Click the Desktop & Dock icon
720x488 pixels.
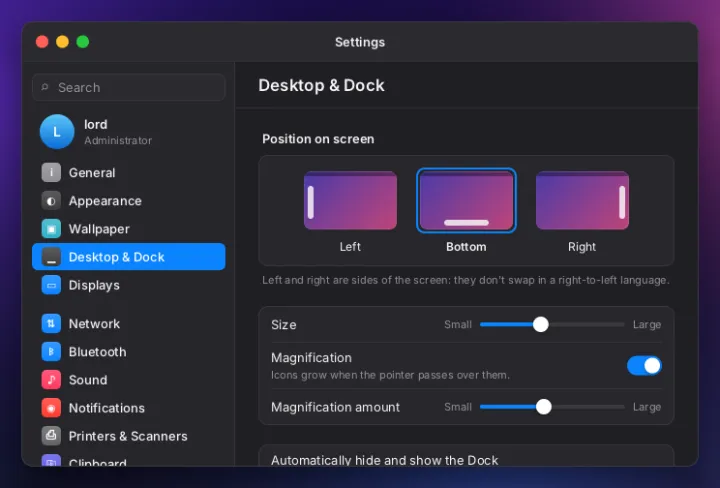coord(51,257)
